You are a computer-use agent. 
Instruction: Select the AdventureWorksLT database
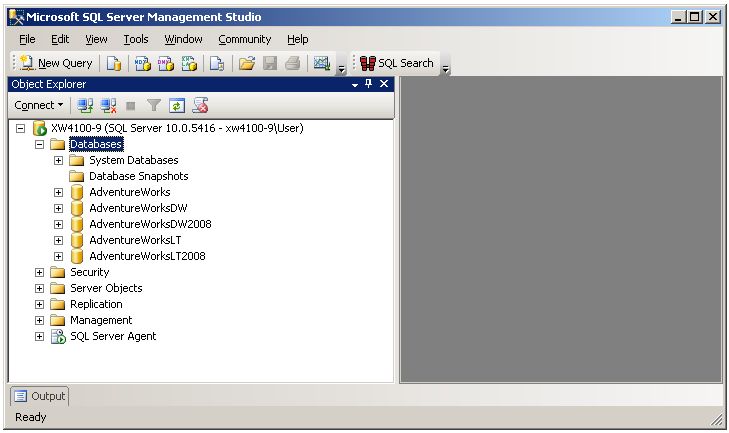pyautogui.click(x=135, y=240)
